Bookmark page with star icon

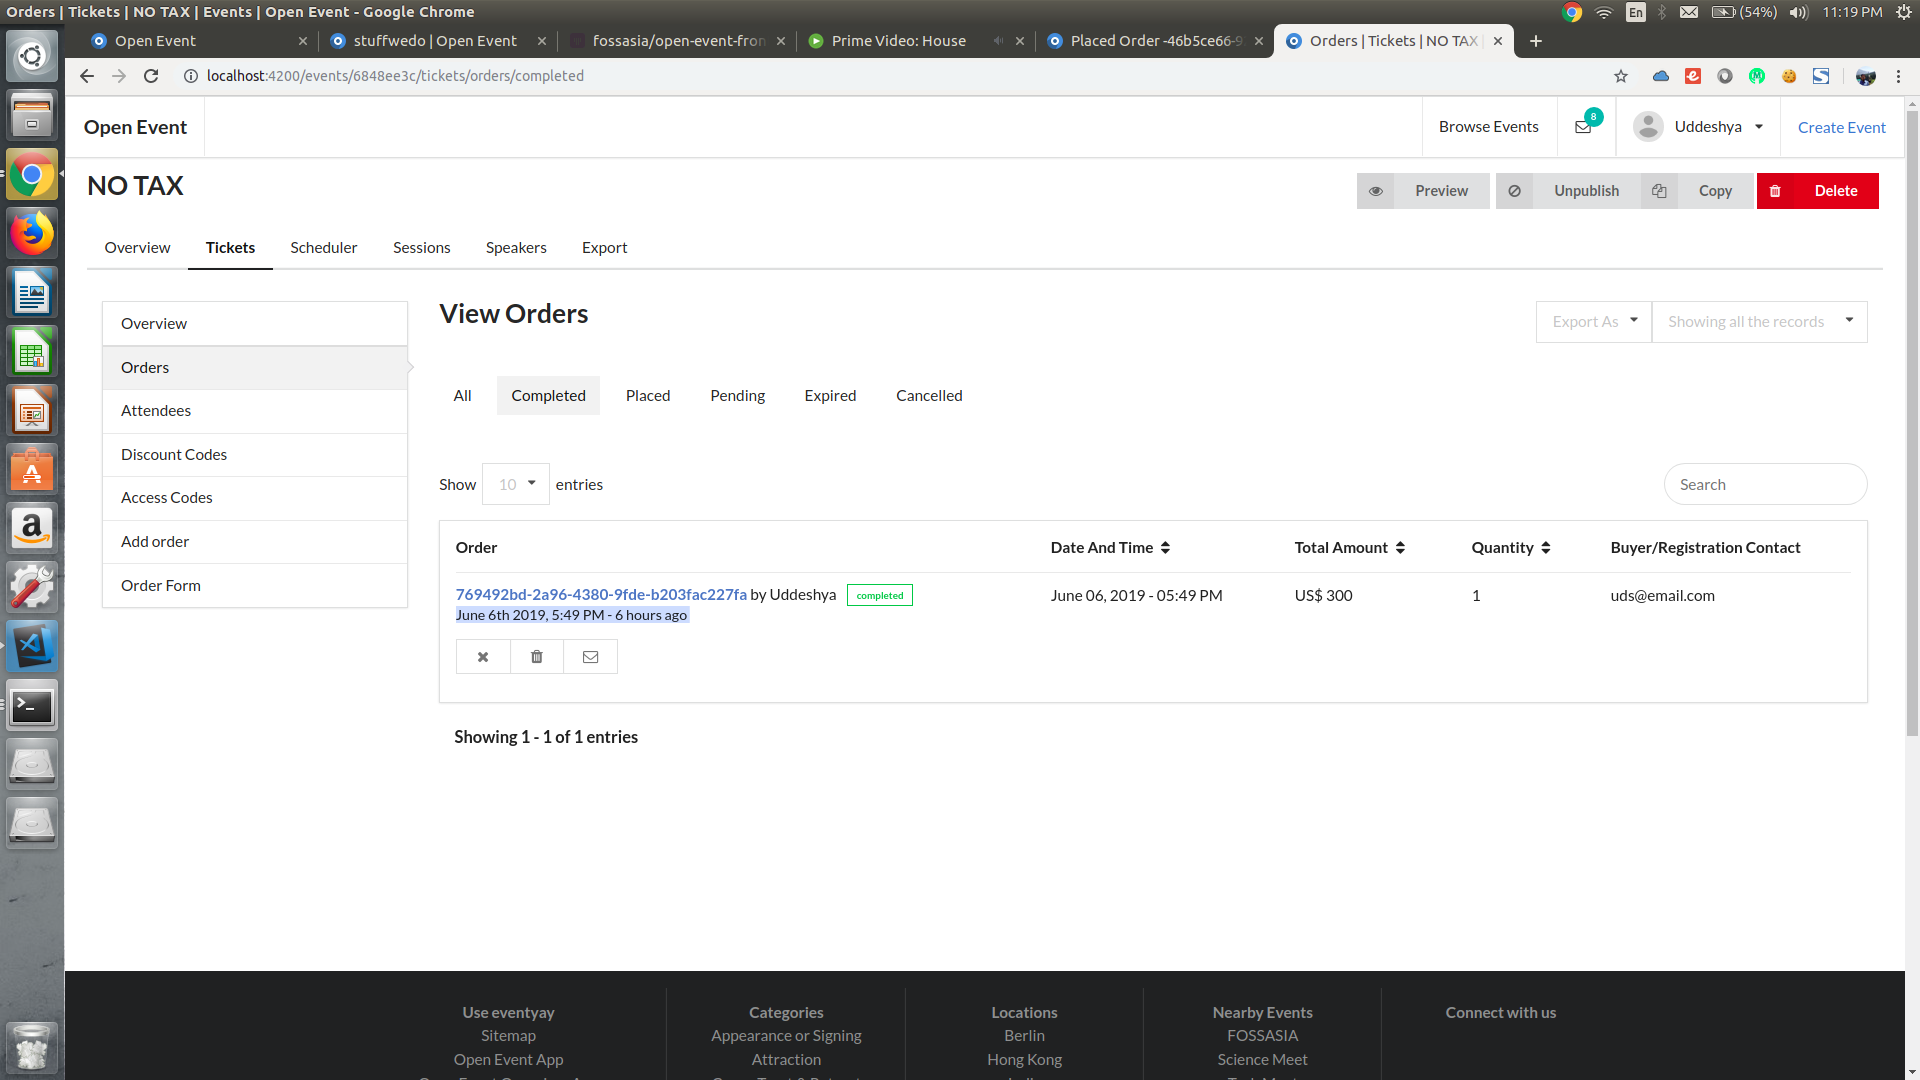pyautogui.click(x=1621, y=76)
